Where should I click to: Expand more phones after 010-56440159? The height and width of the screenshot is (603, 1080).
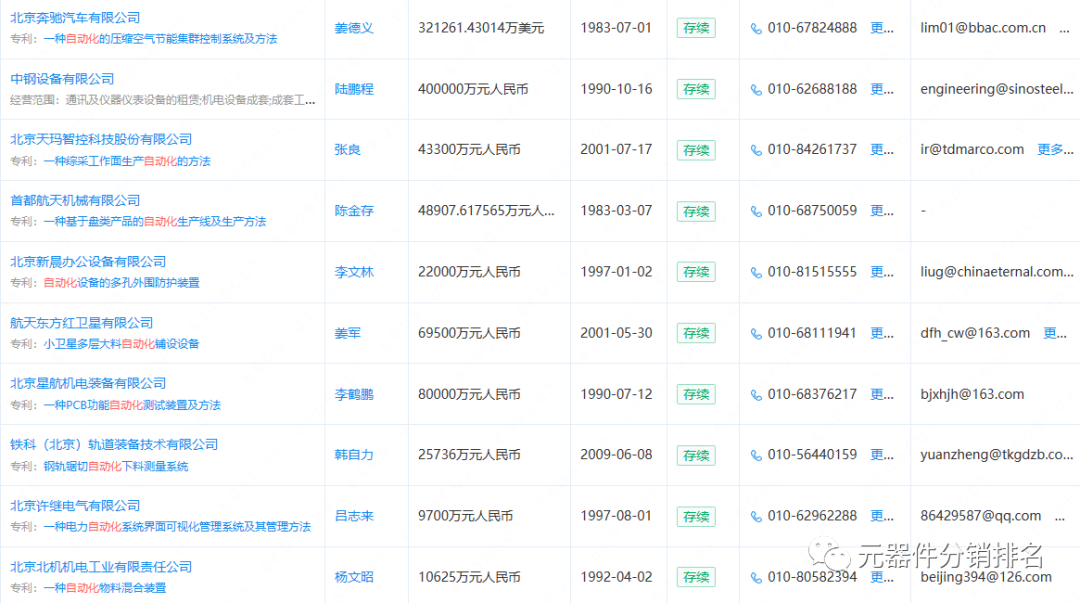[x=882, y=455]
